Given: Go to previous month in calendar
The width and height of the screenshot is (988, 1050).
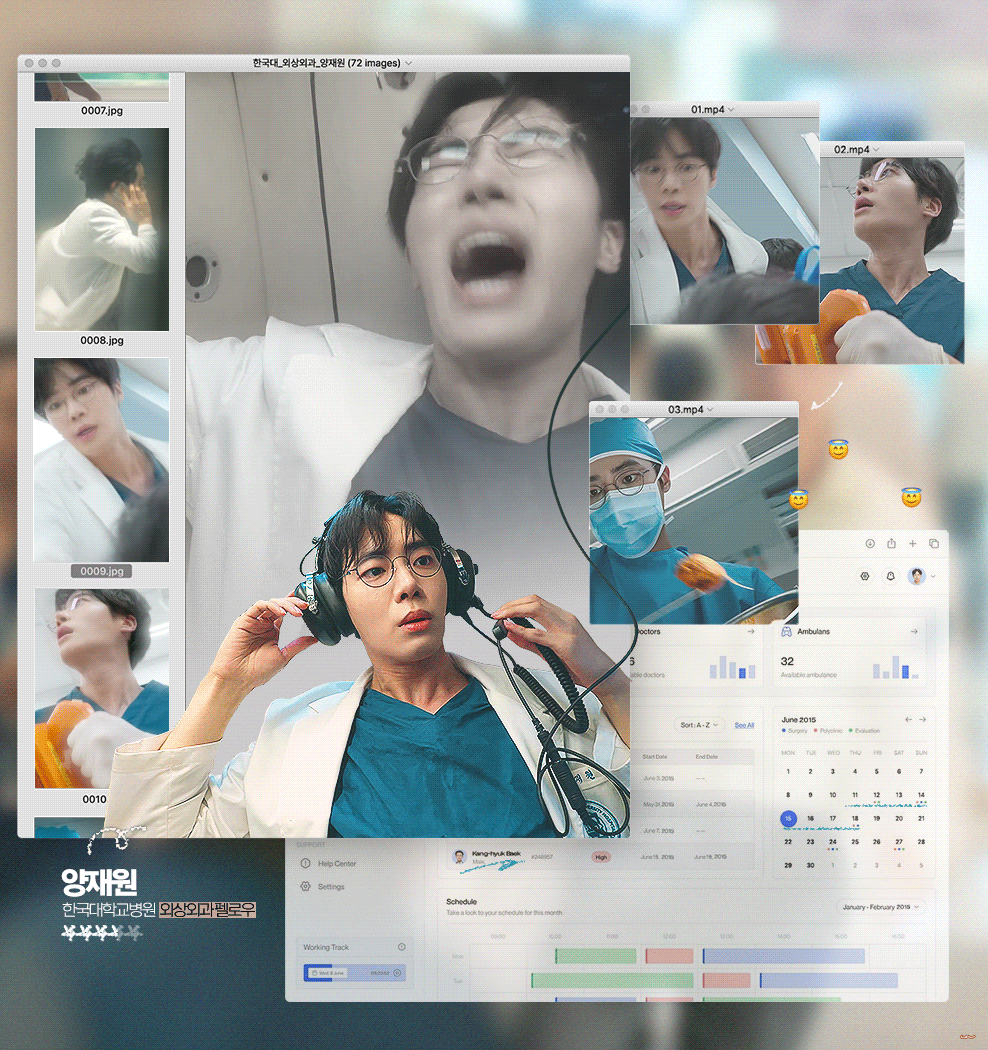Looking at the screenshot, I should click(908, 719).
